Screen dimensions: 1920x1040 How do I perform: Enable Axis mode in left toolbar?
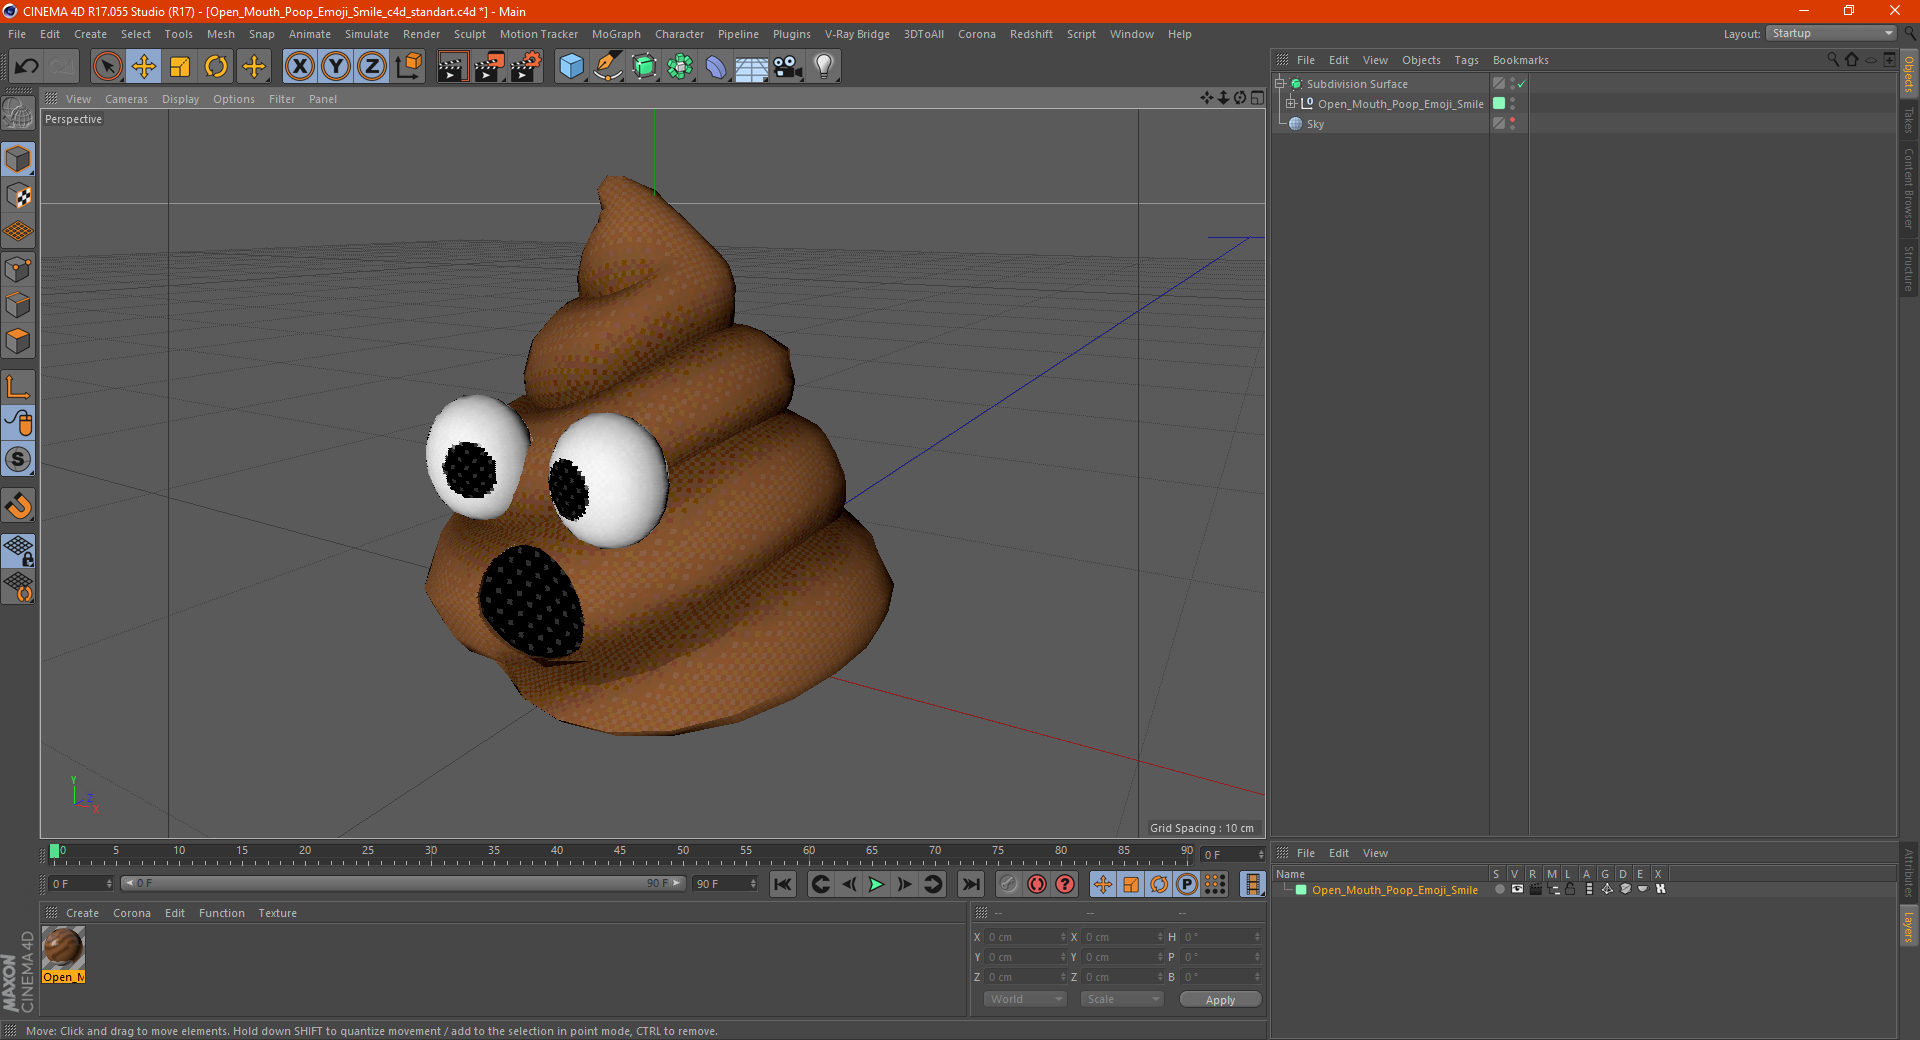click(x=18, y=387)
